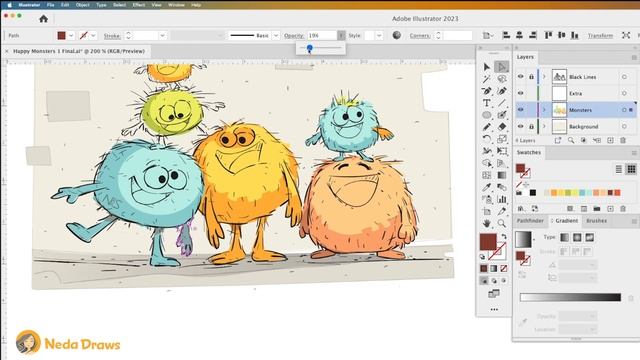
Task: Open the Window menu
Action: pyautogui.click(x=176, y=5)
